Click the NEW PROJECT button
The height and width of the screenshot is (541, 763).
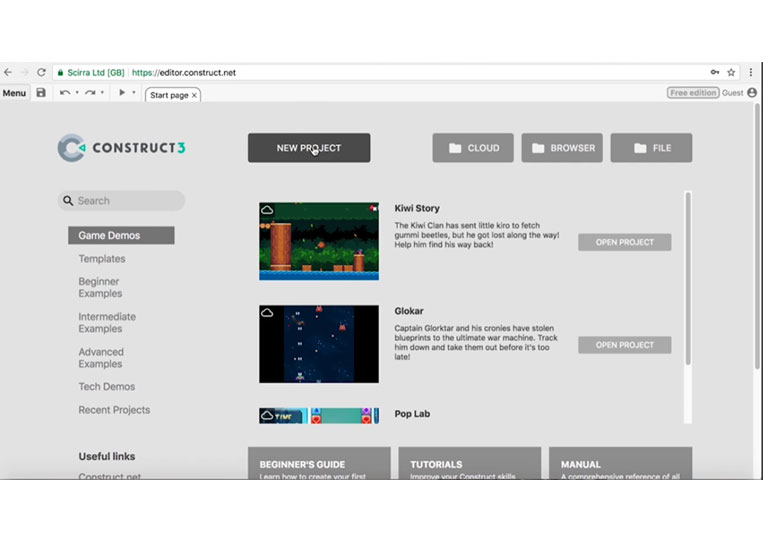tap(309, 148)
